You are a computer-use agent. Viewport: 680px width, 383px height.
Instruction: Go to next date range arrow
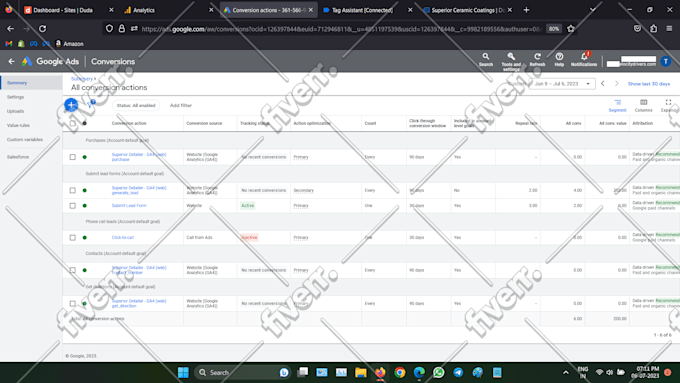point(617,83)
